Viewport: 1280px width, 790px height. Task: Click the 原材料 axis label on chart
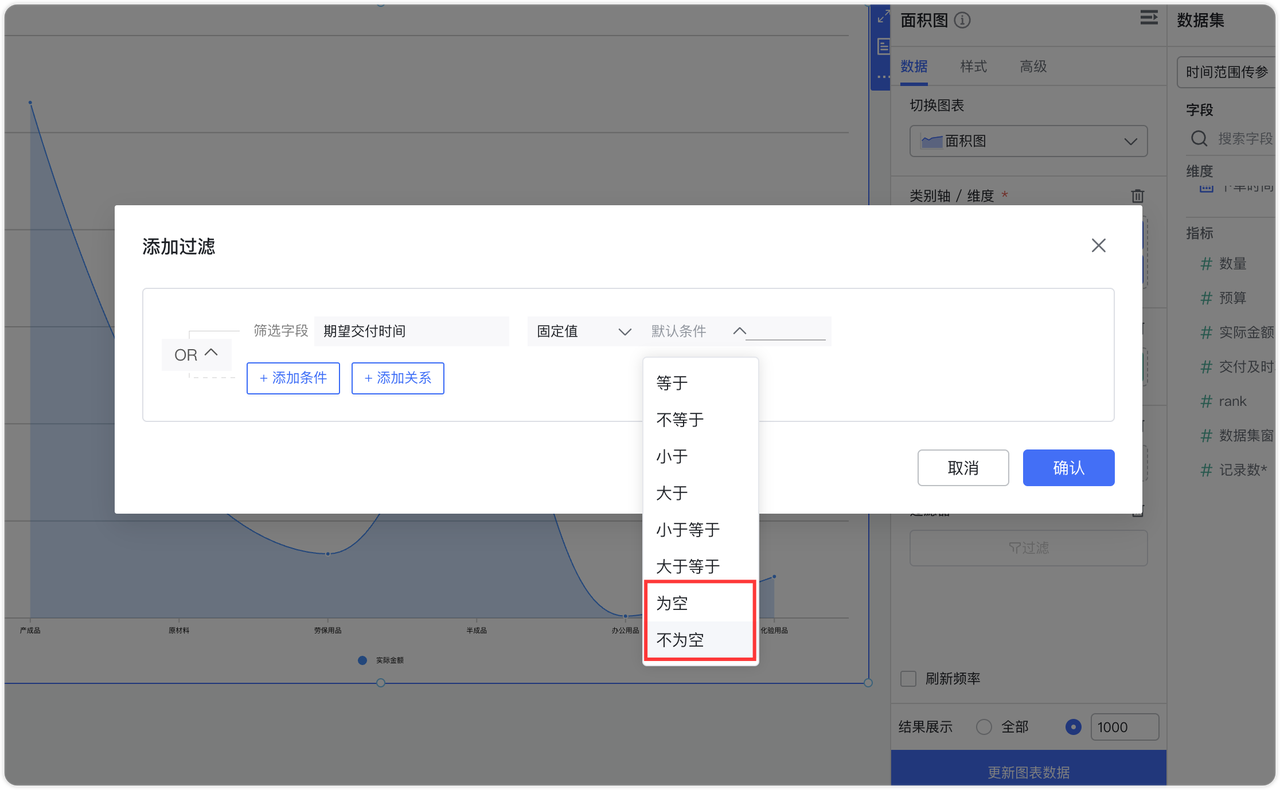tap(179, 631)
